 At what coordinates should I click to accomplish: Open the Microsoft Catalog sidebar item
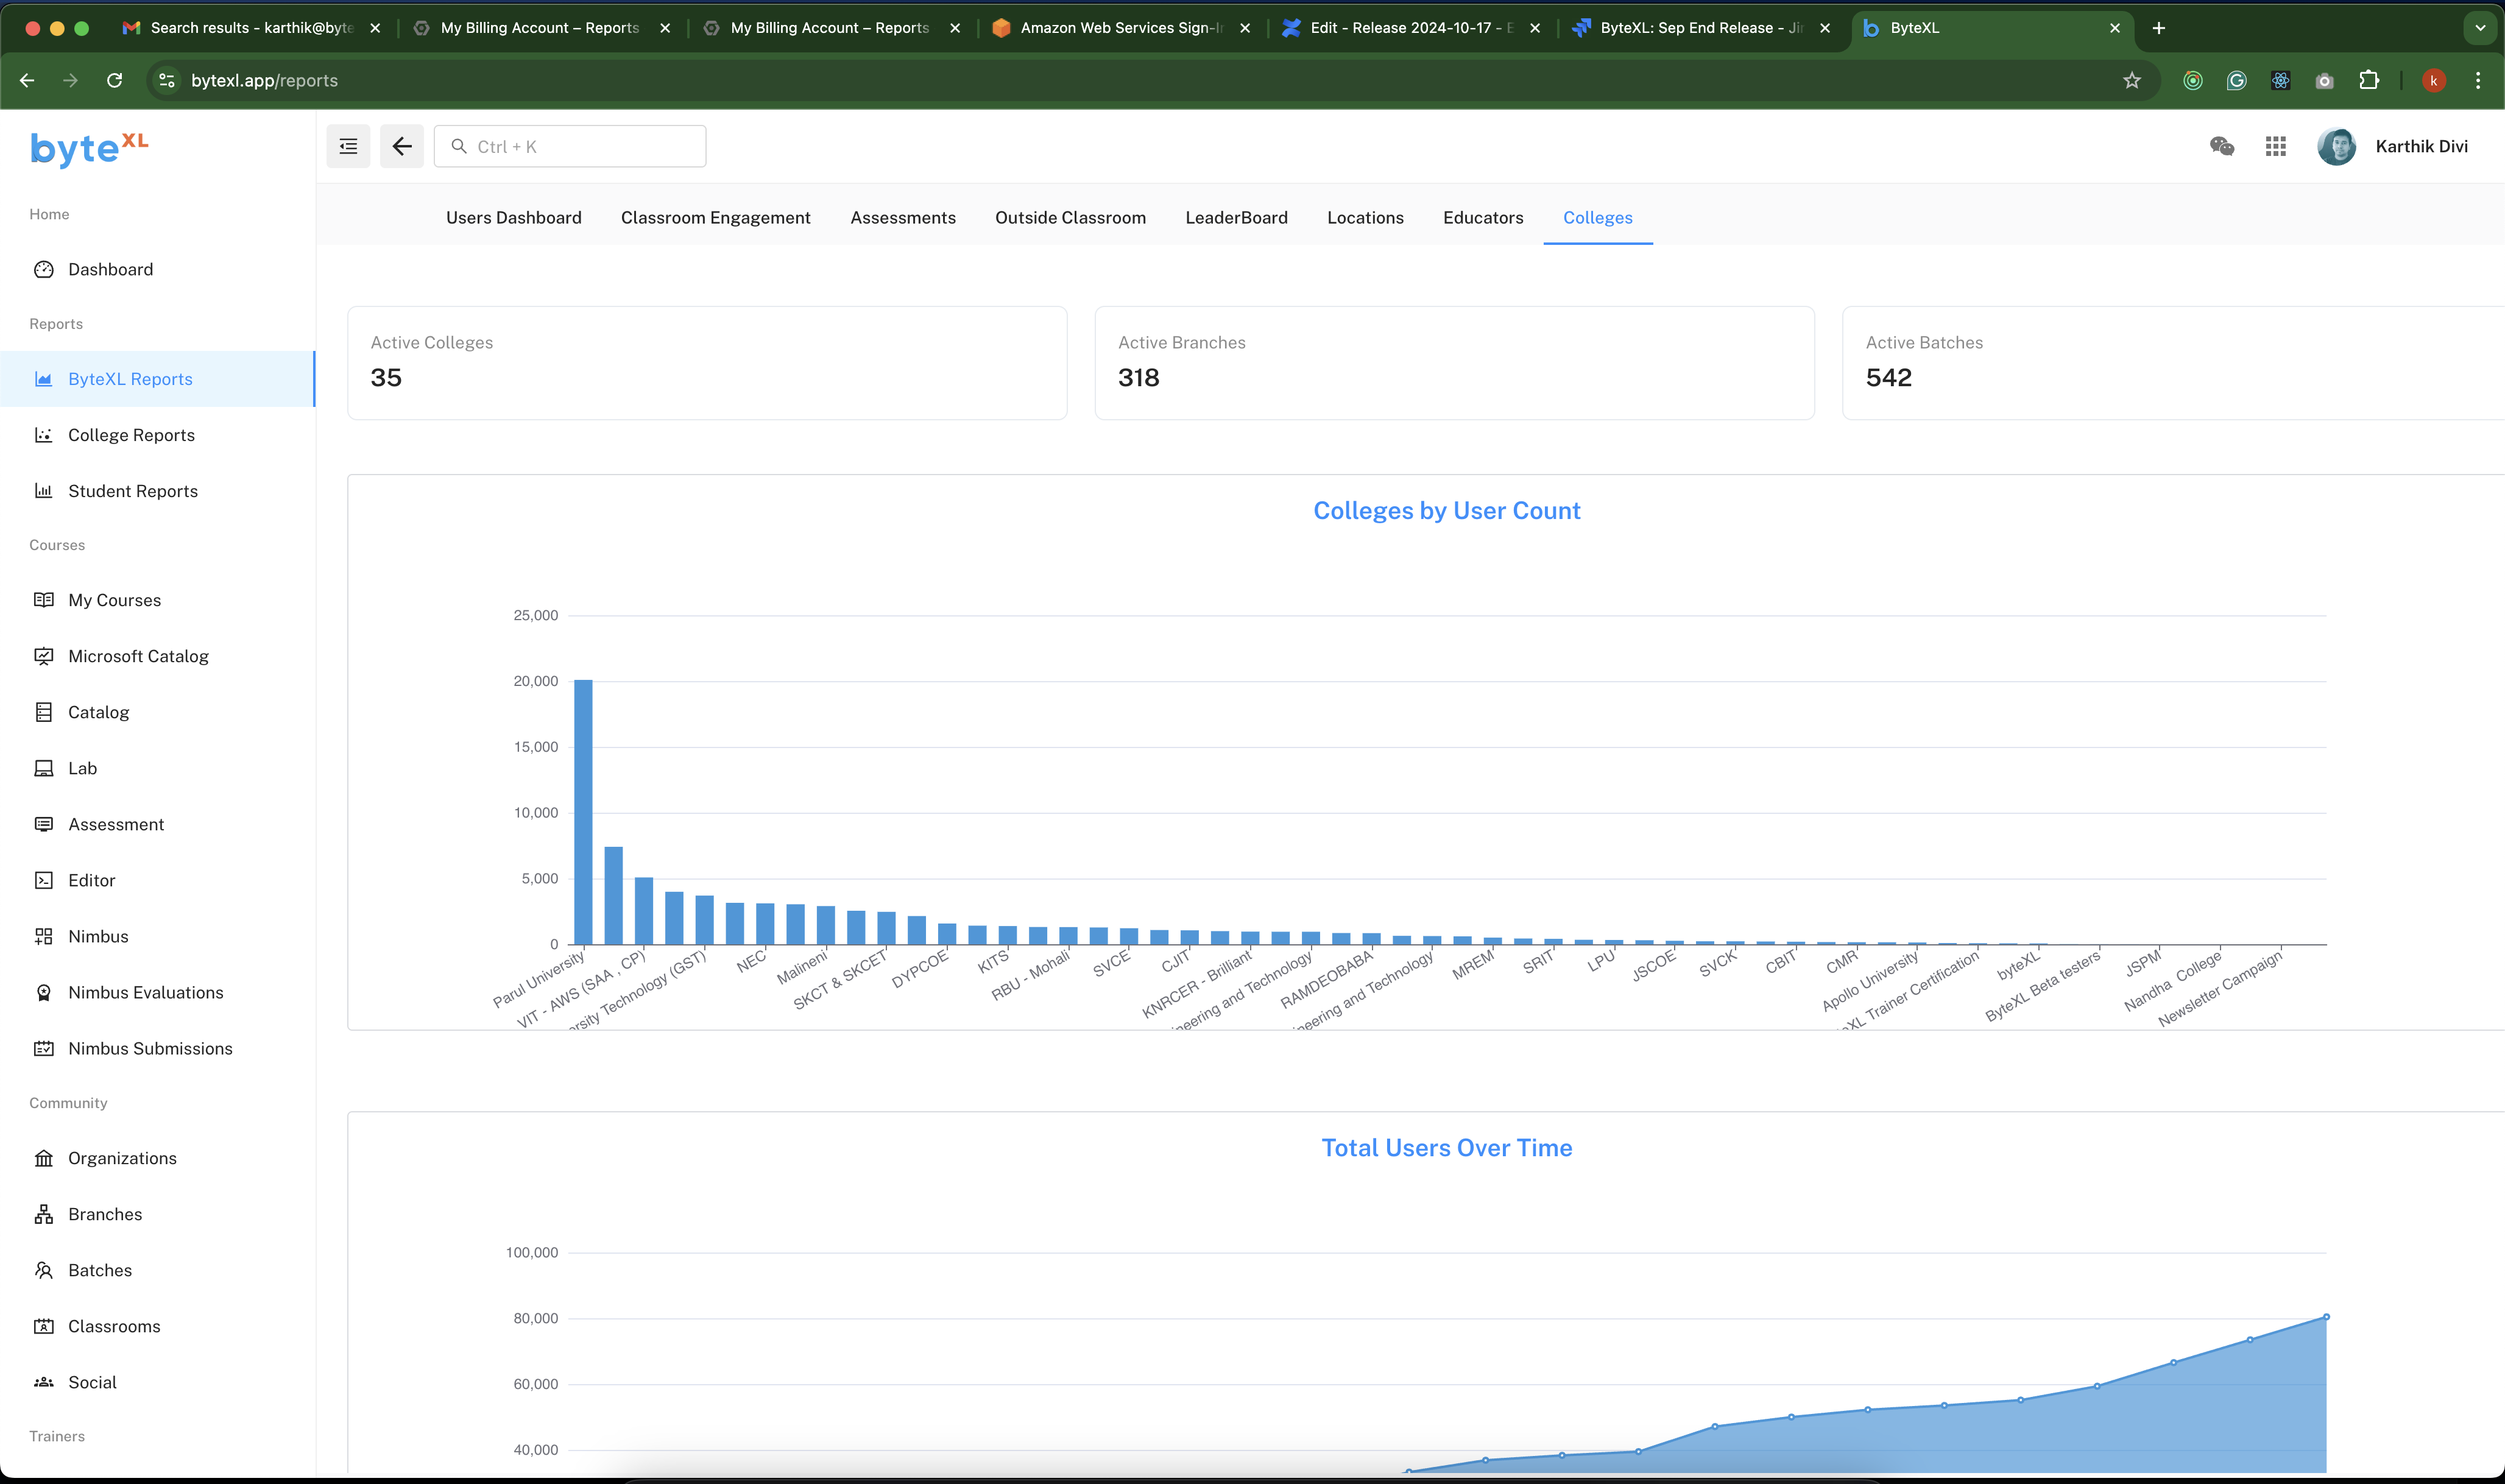tap(138, 656)
